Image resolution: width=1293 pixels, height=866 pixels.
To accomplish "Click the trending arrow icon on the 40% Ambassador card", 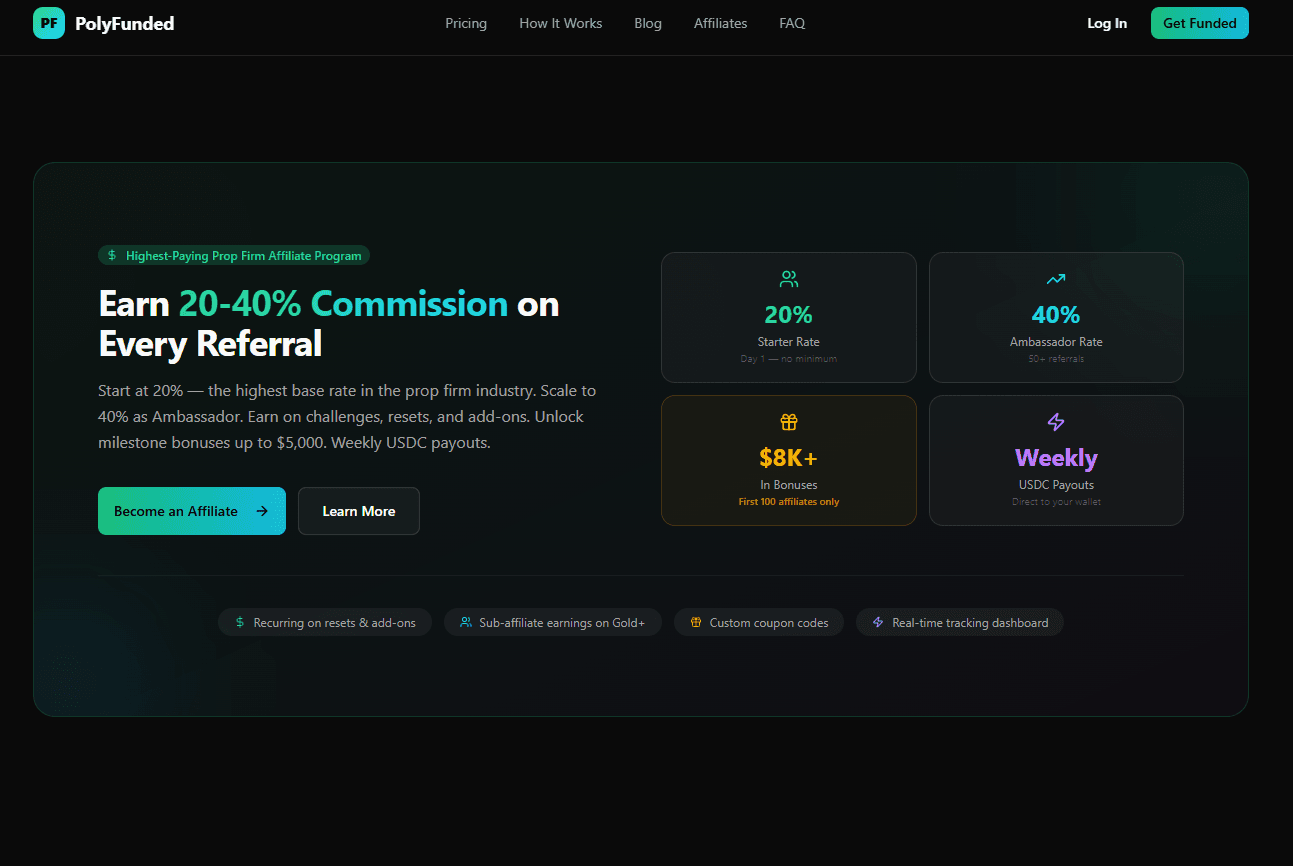I will point(1056,279).
